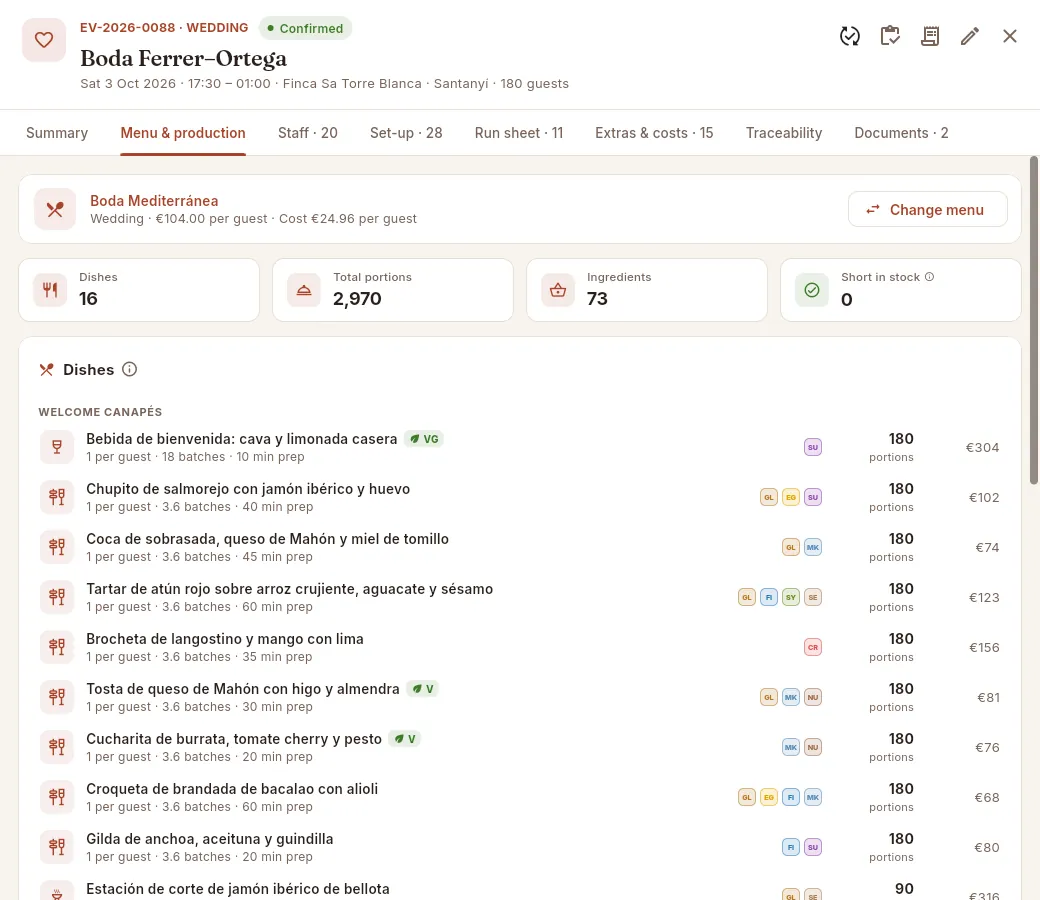Click the green check icon in Short in stock card

[x=812, y=290]
